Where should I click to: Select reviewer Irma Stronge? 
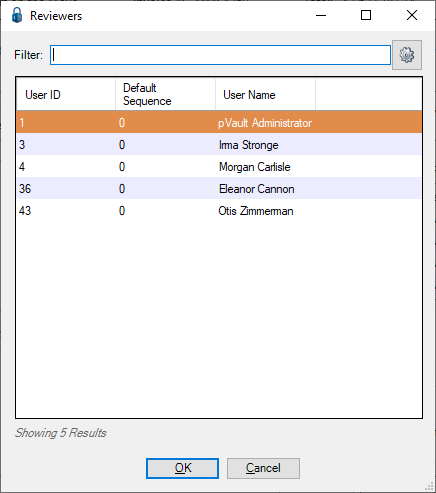tap(248, 145)
